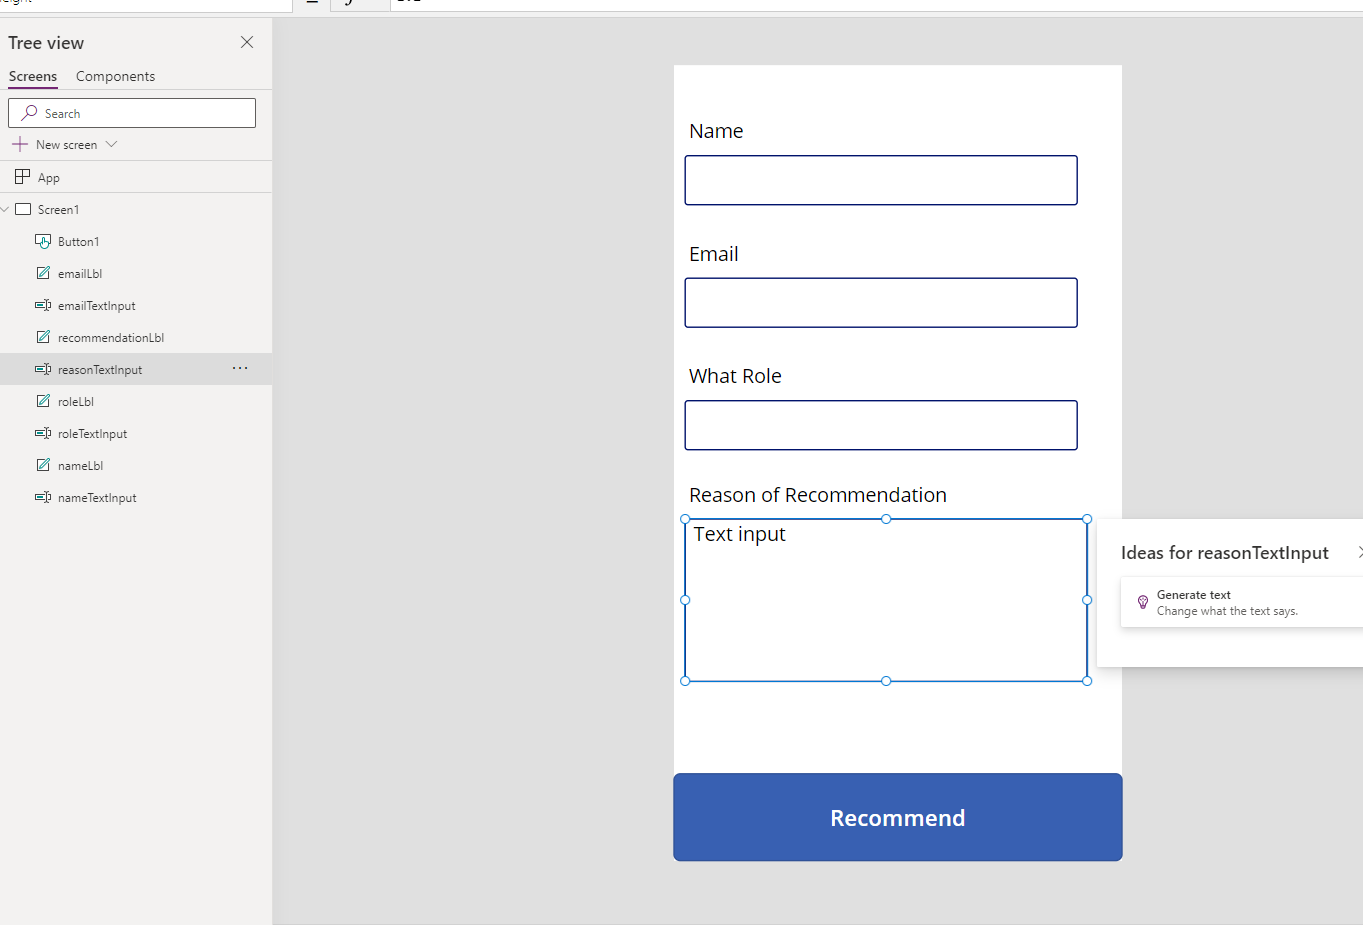Open the ellipsis menu for reasonTextInput
The height and width of the screenshot is (925, 1363).
(x=240, y=369)
